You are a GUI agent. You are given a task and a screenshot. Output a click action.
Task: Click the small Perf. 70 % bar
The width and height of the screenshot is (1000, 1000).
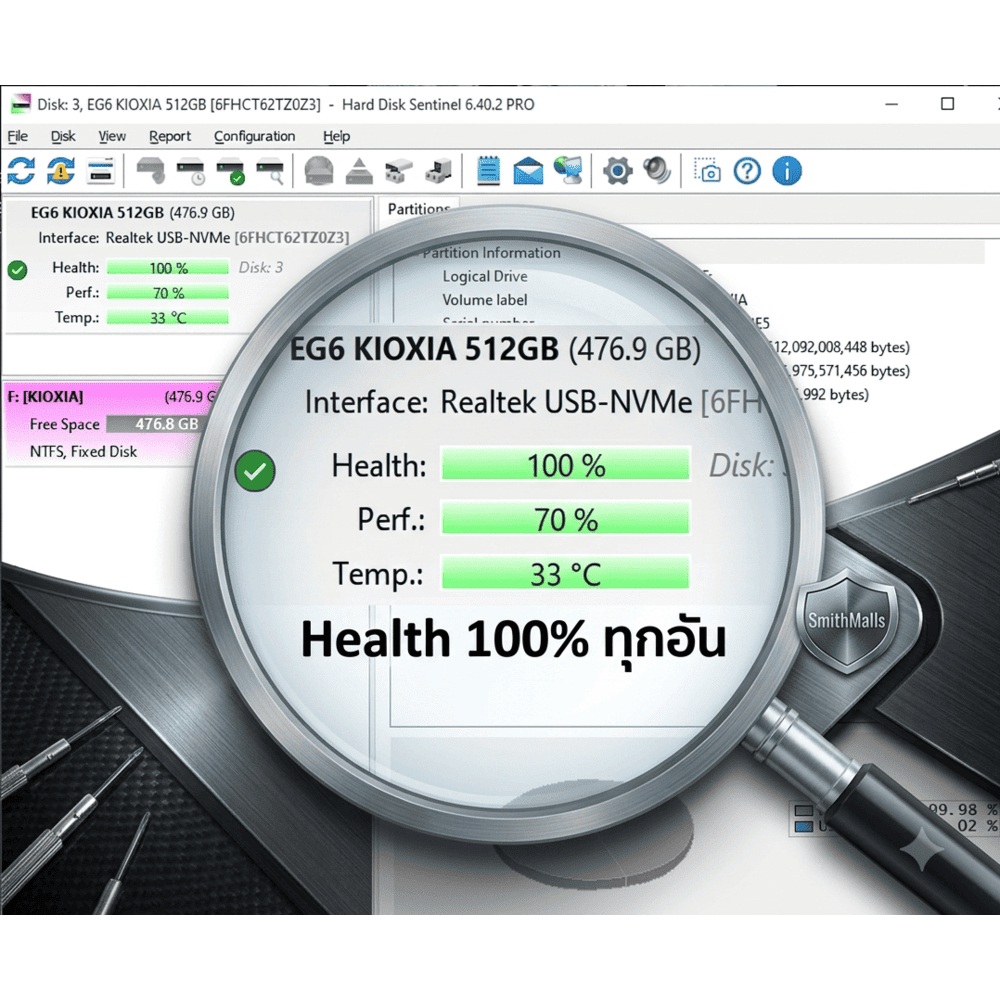pyautogui.click(x=168, y=293)
